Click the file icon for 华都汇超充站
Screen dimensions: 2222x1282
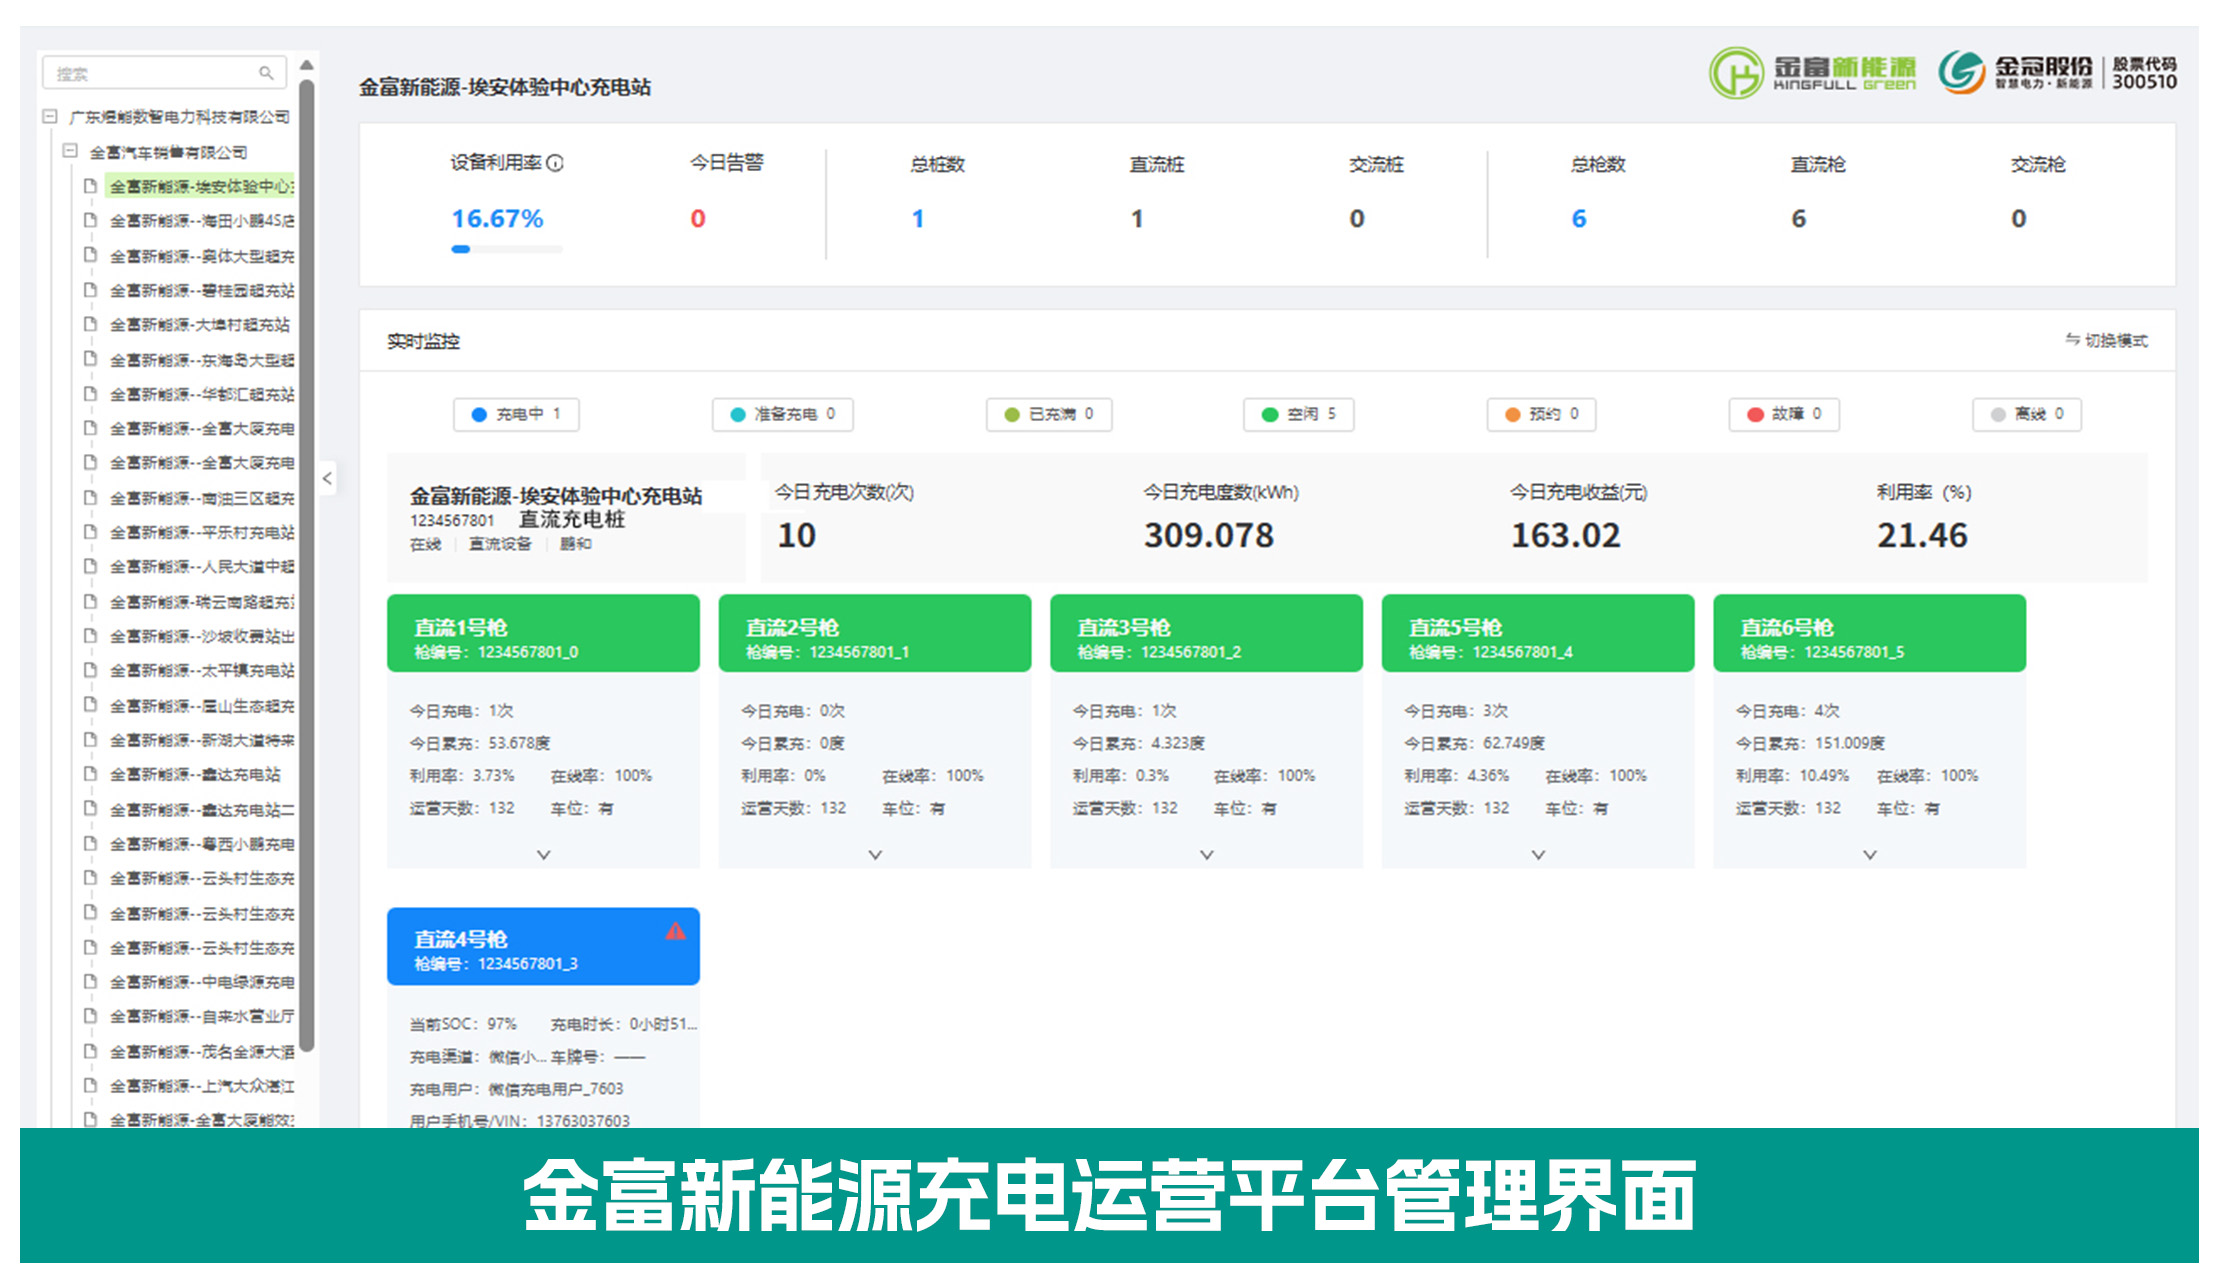tap(90, 393)
